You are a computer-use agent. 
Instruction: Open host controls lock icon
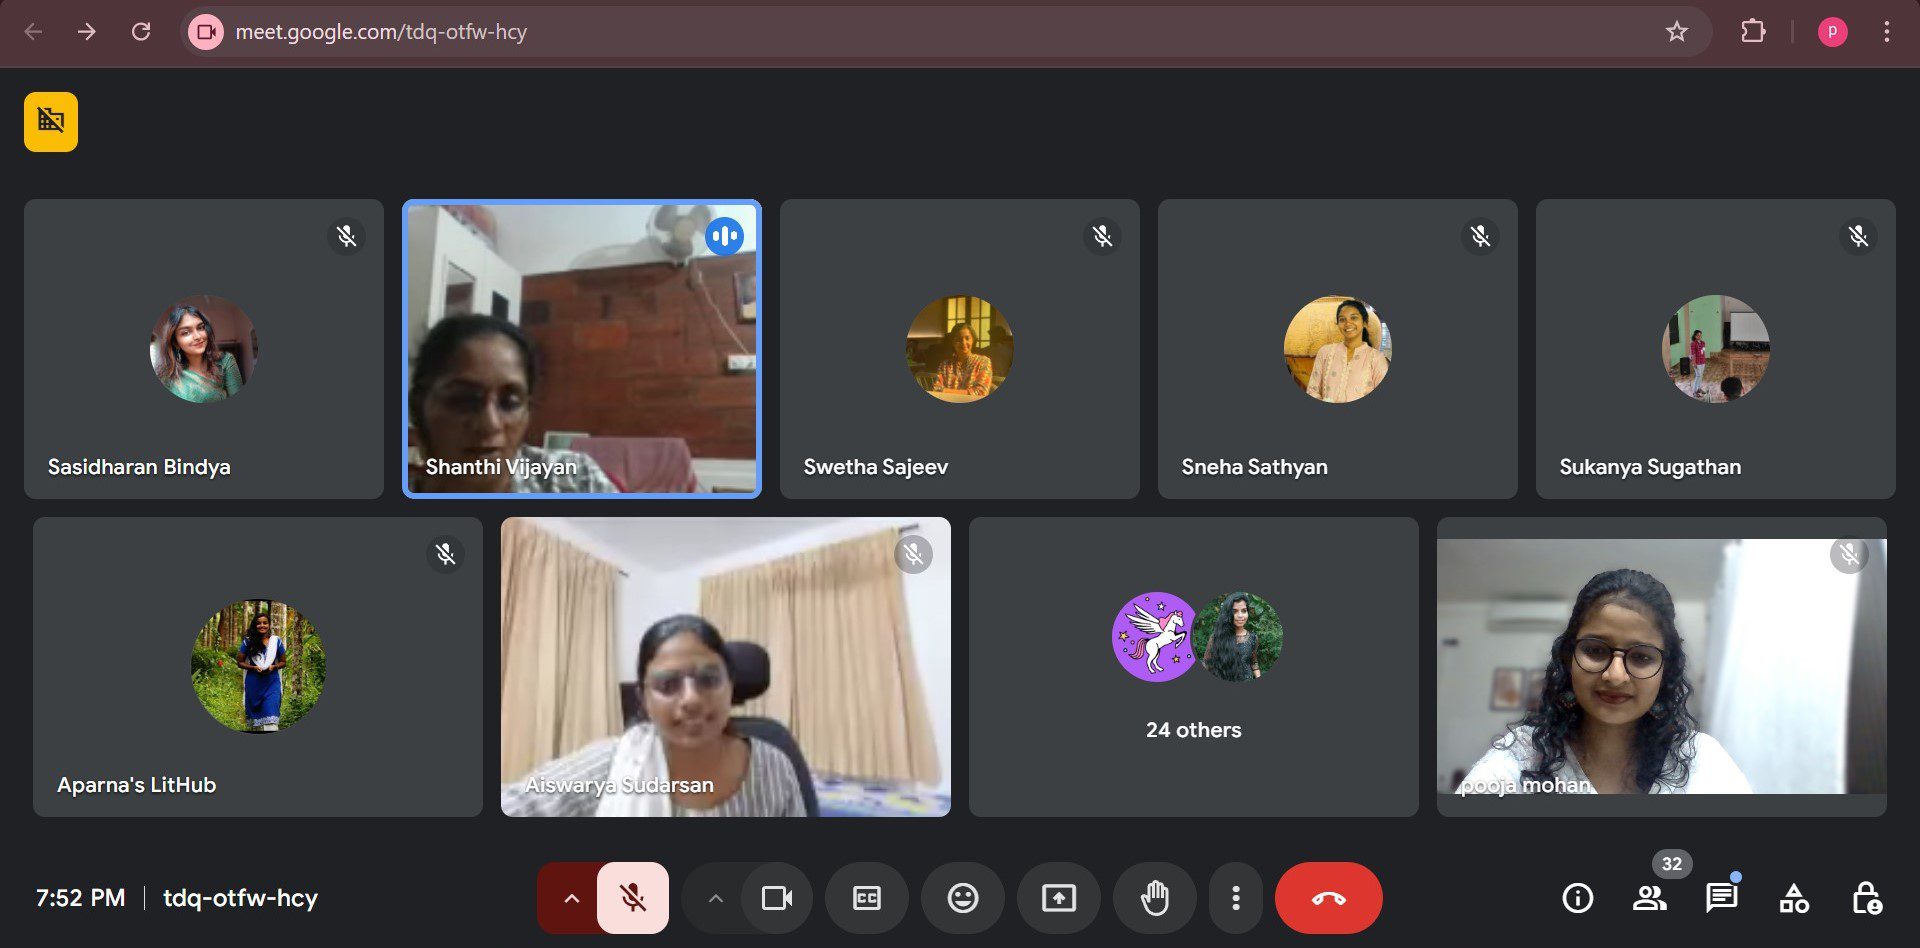(x=1865, y=898)
